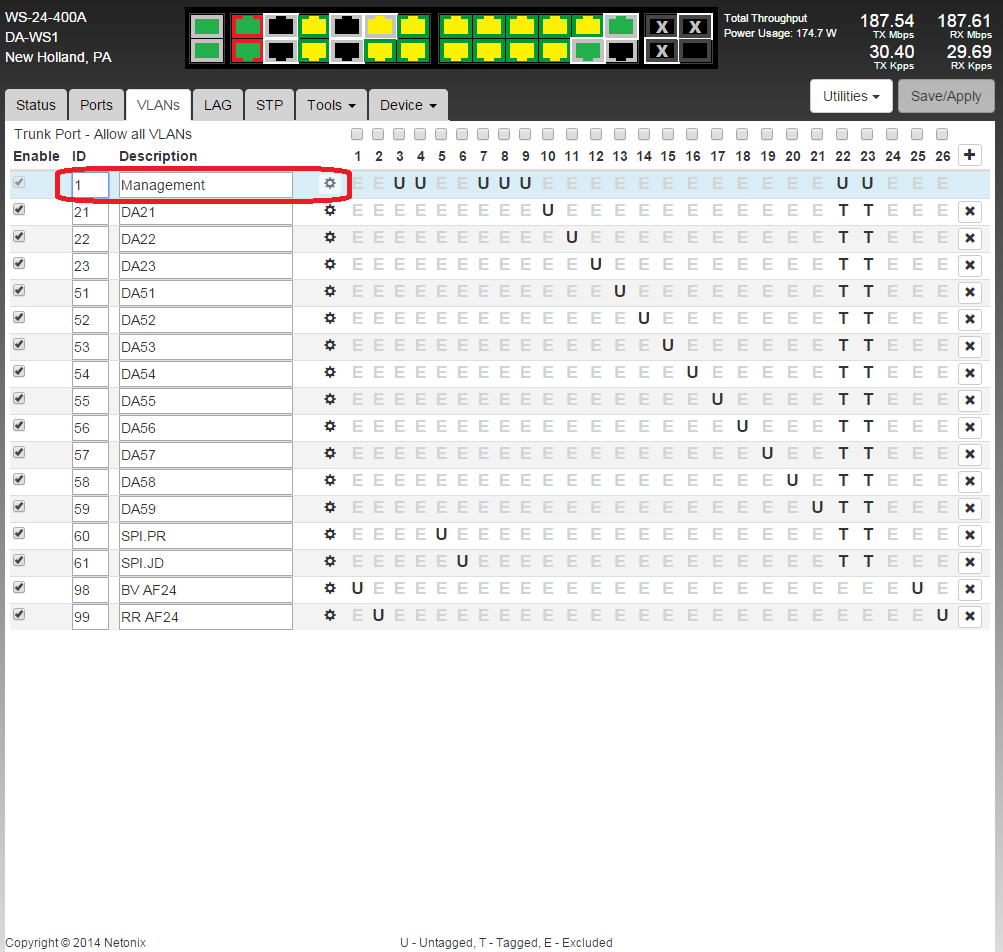
Task: Open settings gear for DA21 VLAN
Action: click(329, 210)
